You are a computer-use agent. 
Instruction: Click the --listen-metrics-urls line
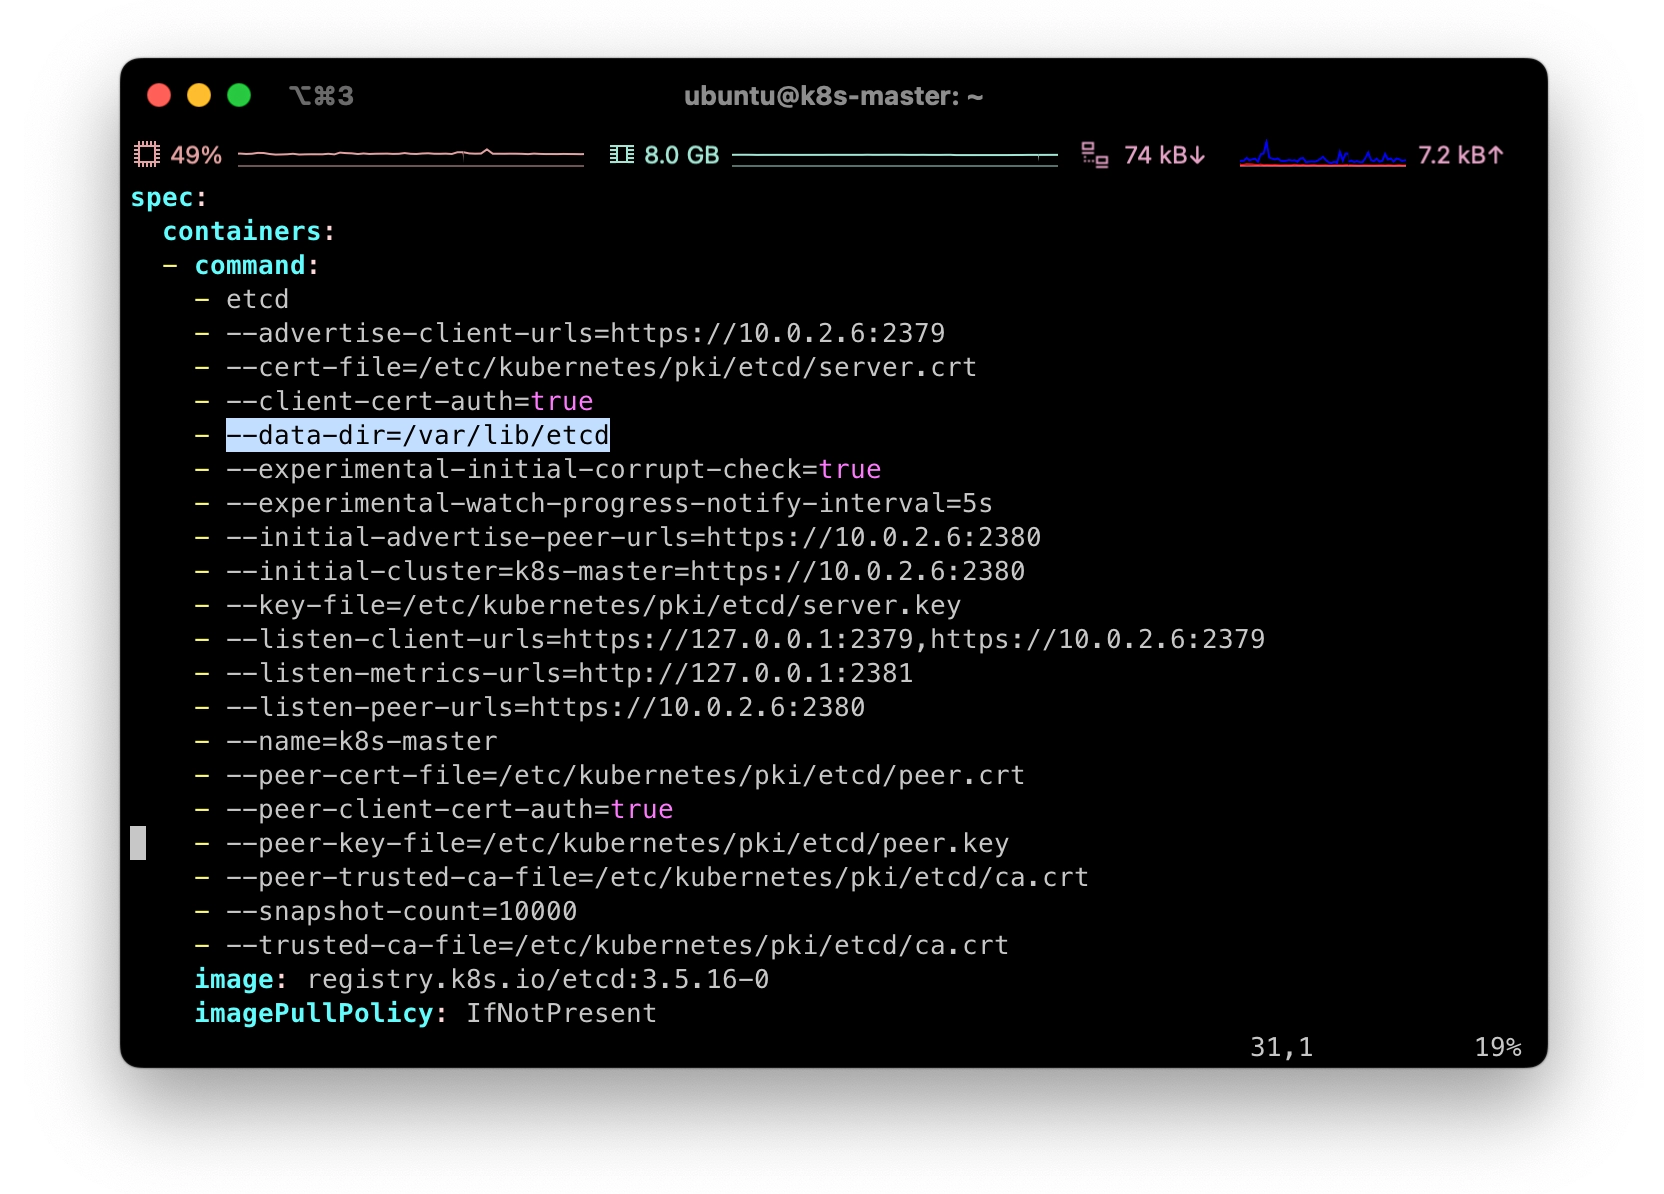[x=569, y=673]
